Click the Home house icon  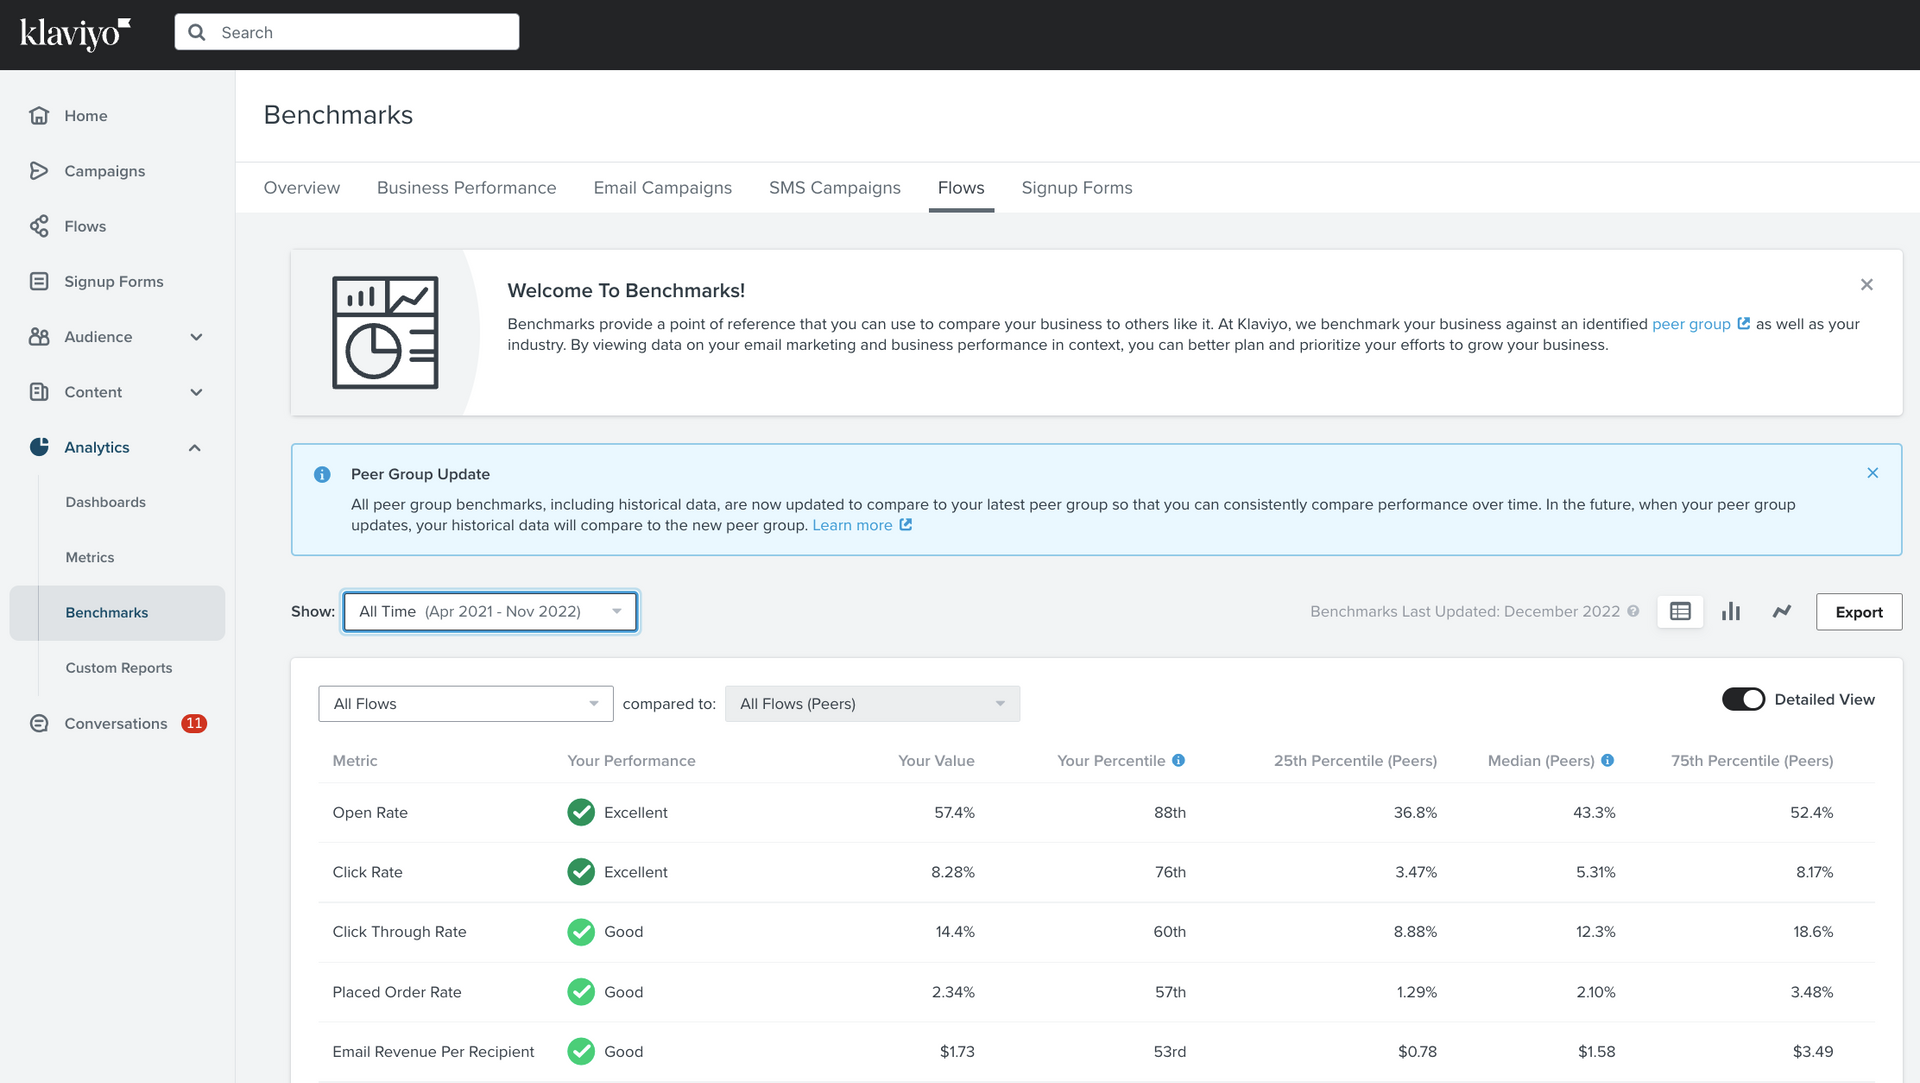tap(39, 115)
